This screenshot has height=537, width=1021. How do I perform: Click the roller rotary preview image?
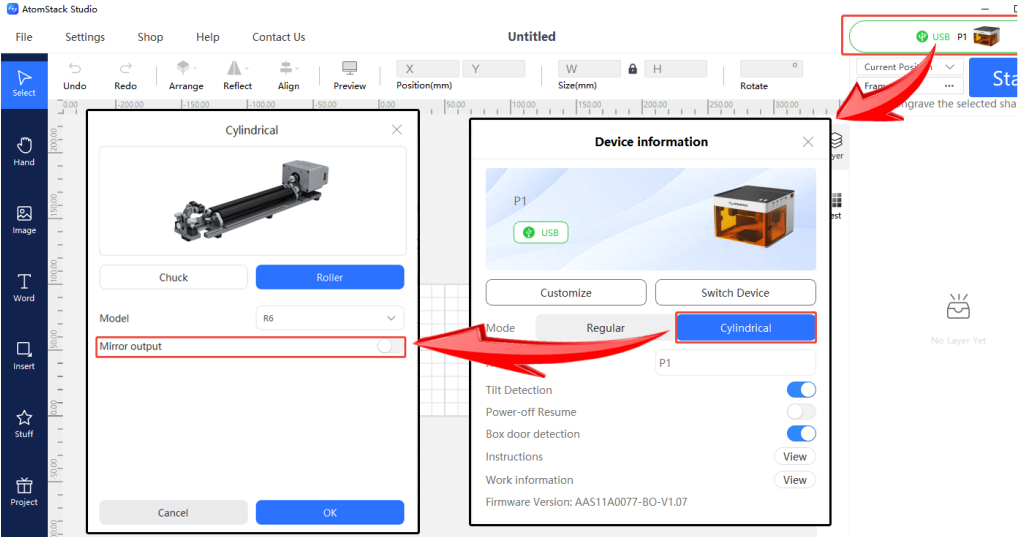pos(253,200)
